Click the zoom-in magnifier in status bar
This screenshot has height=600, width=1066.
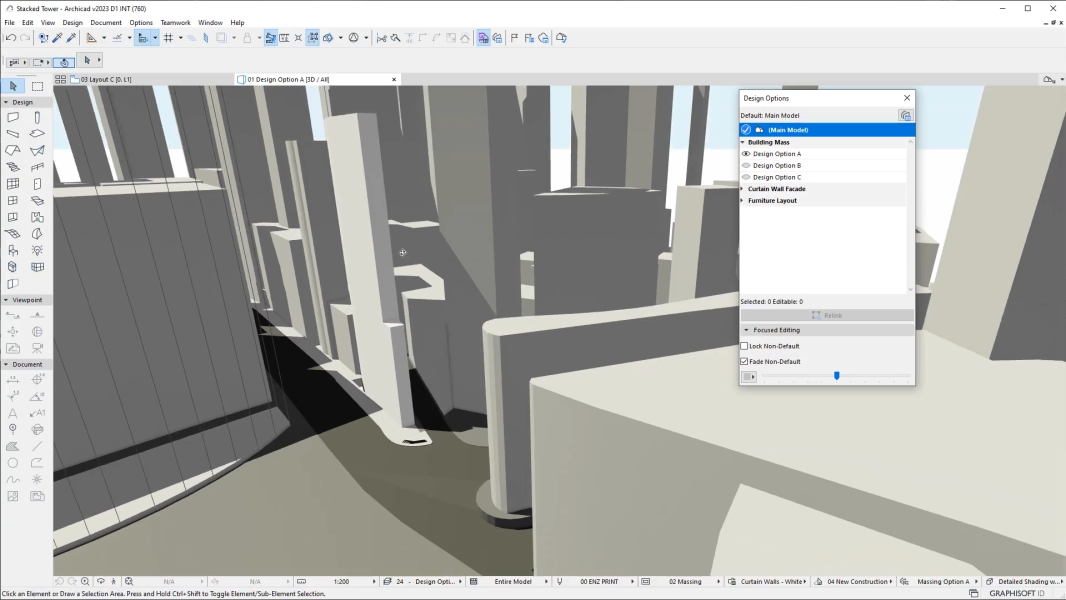click(x=85, y=582)
